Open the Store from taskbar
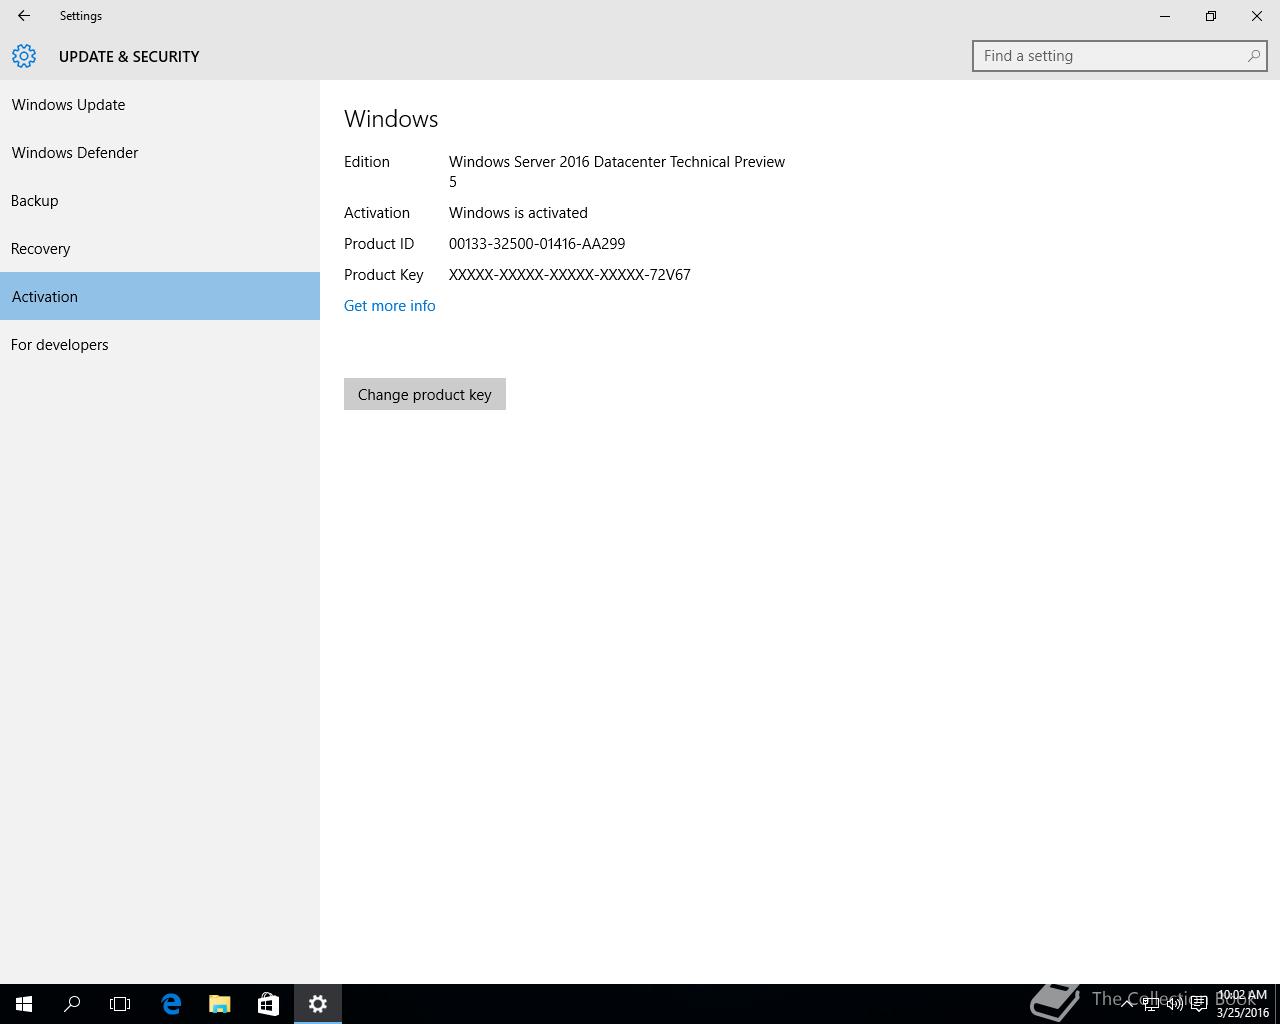The width and height of the screenshot is (1280, 1024). pos(268,1004)
